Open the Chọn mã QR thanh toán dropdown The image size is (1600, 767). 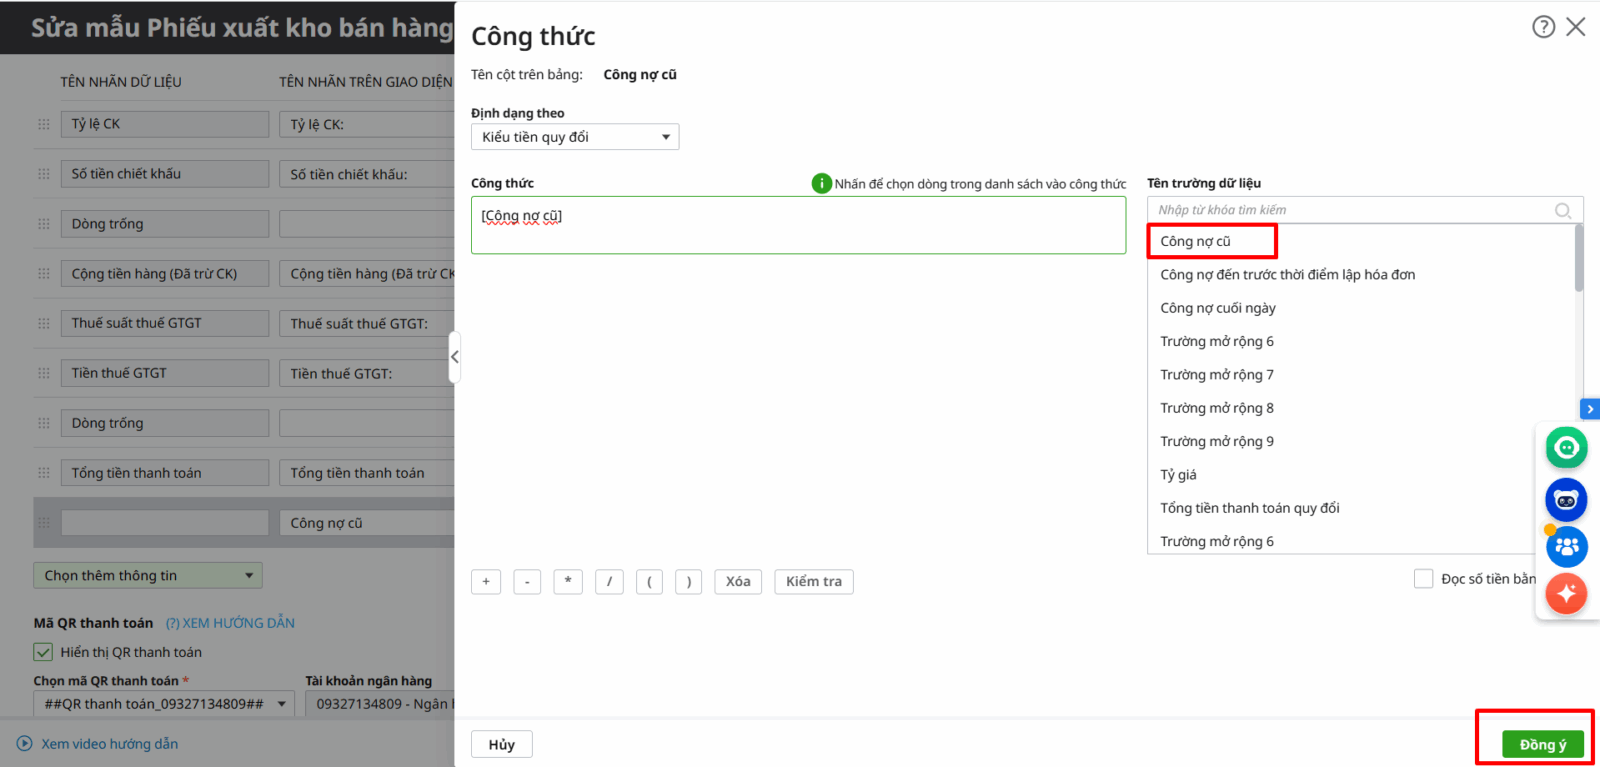tap(164, 704)
